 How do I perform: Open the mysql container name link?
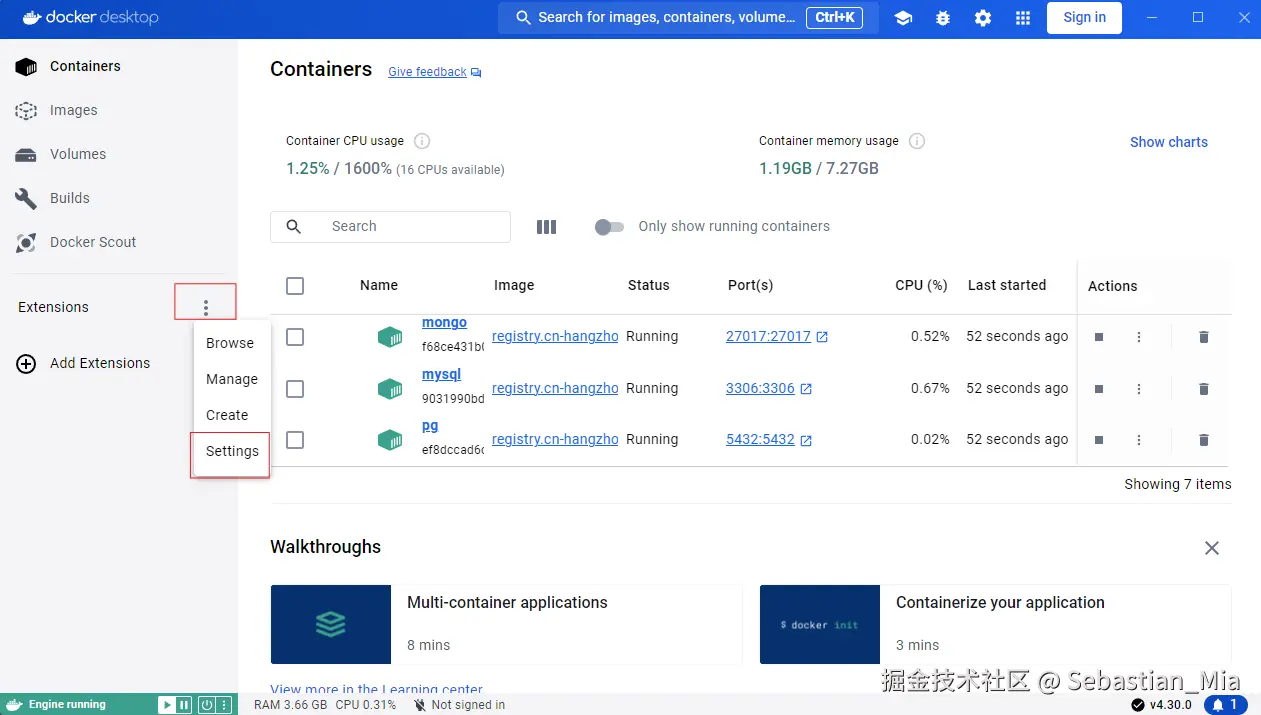(x=441, y=375)
